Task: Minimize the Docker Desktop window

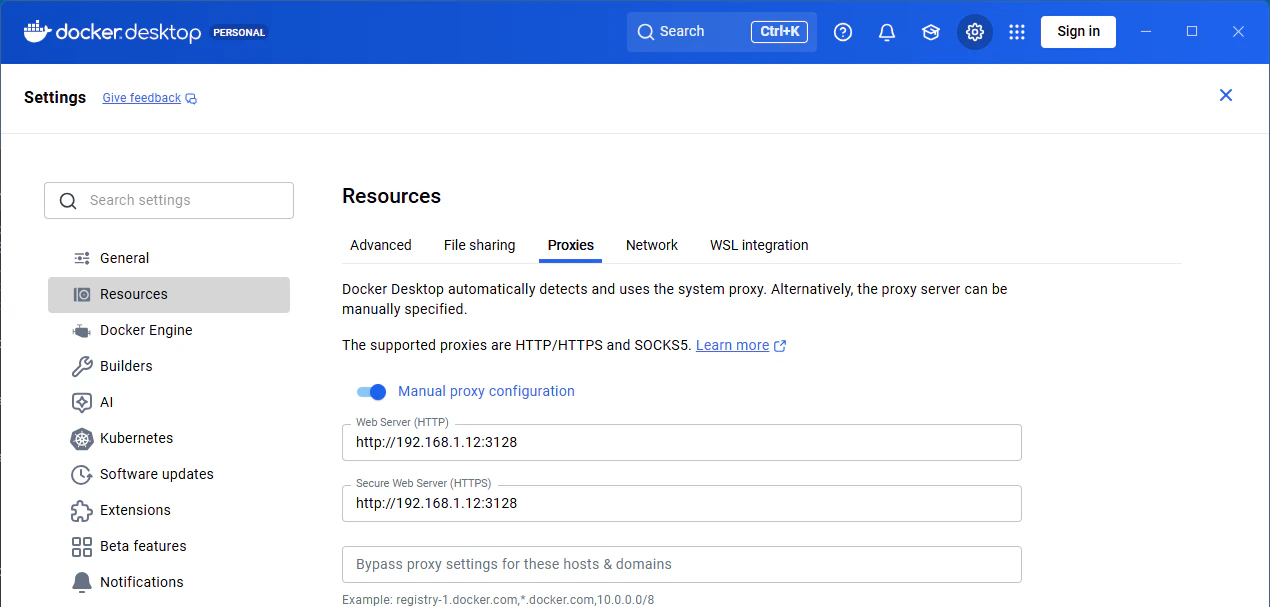Action: (x=1146, y=32)
